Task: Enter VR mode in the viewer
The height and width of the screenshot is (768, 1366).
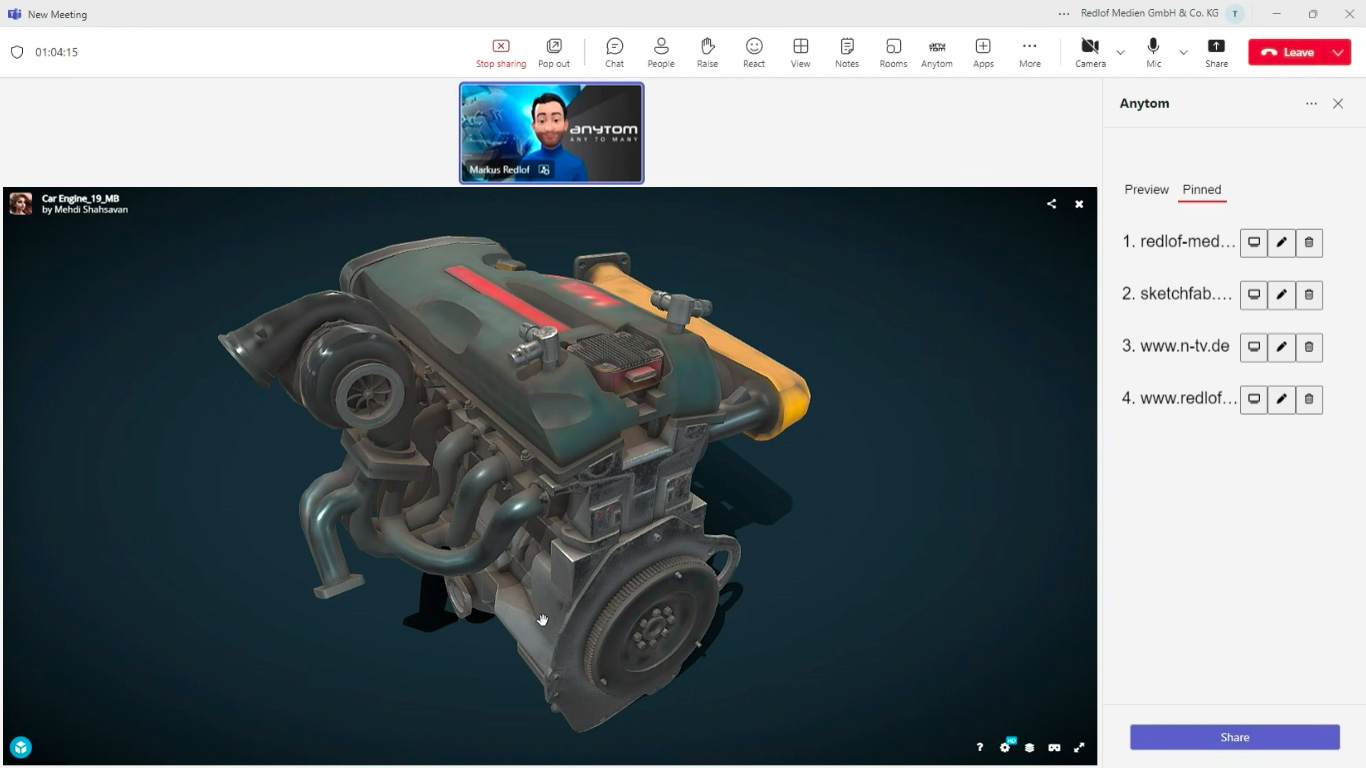Action: [x=1054, y=748]
